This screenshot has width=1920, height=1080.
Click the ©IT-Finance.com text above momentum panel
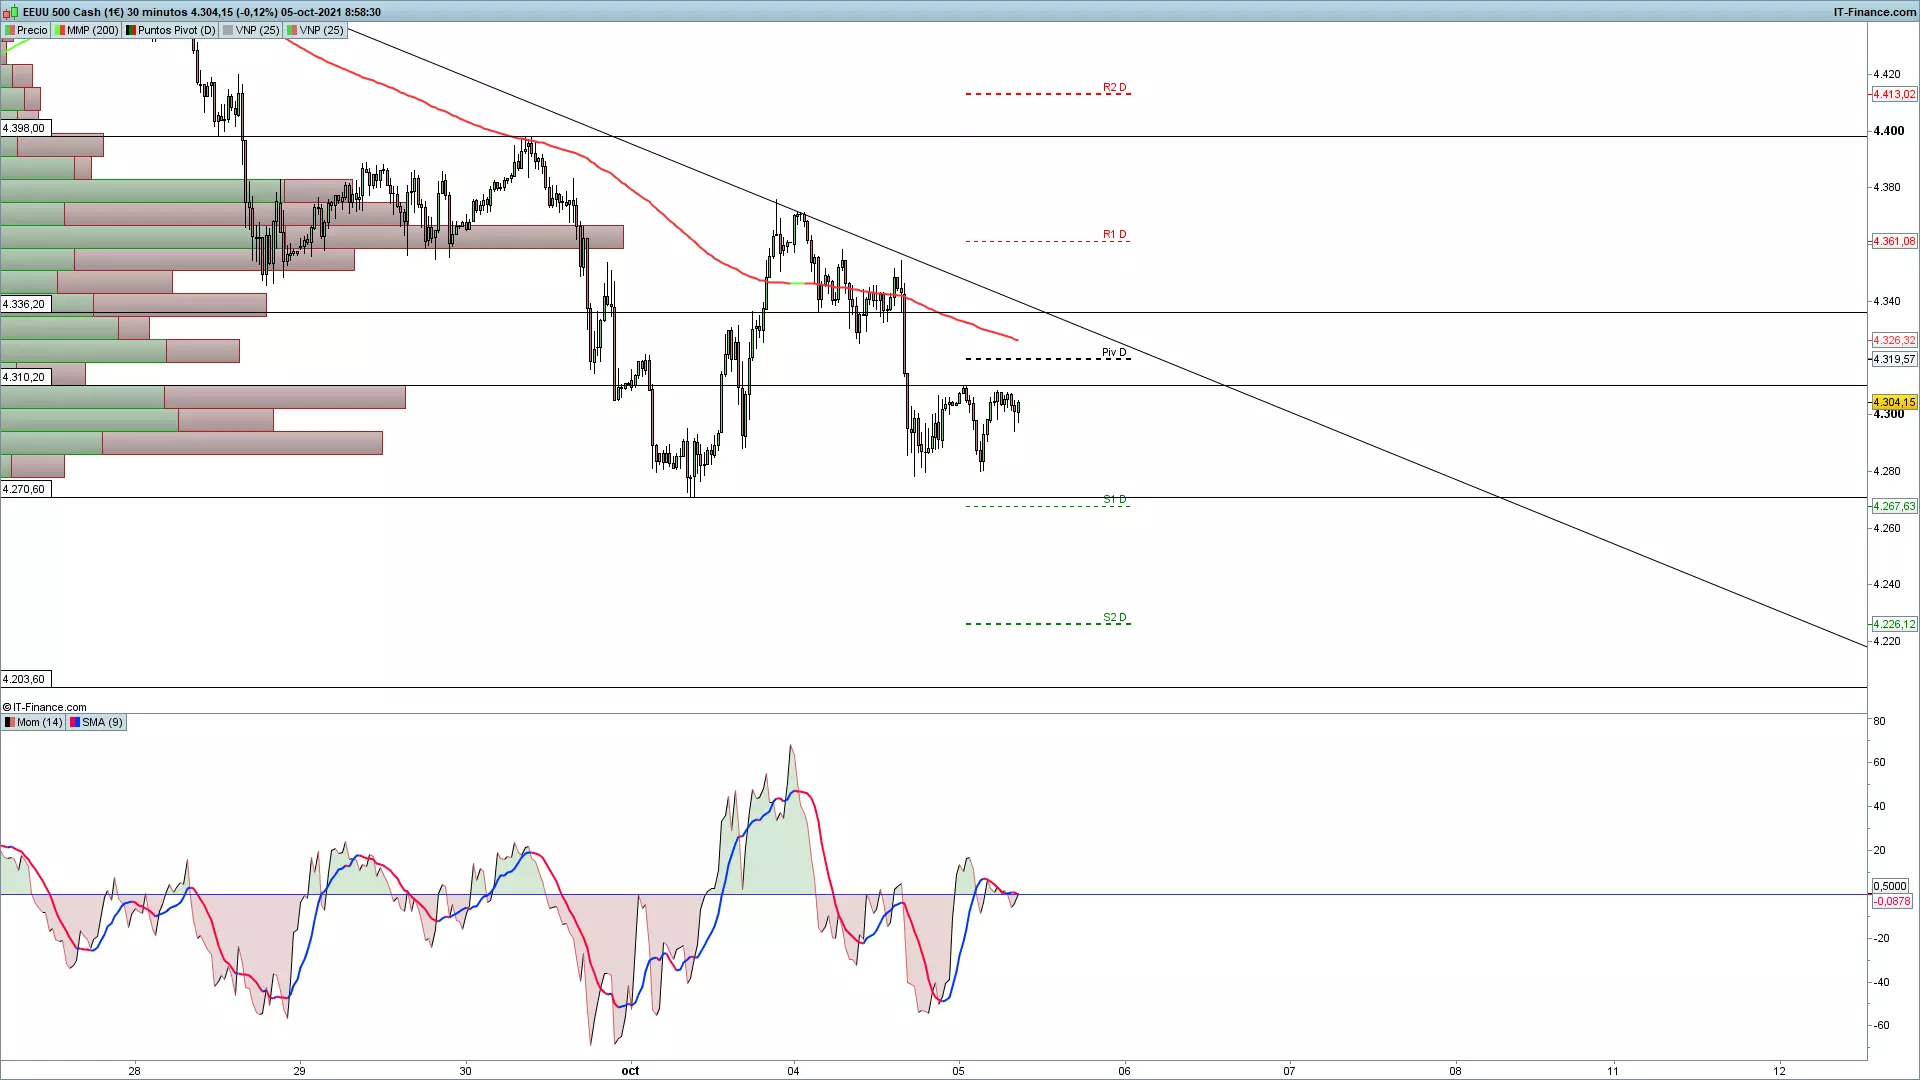45,707
